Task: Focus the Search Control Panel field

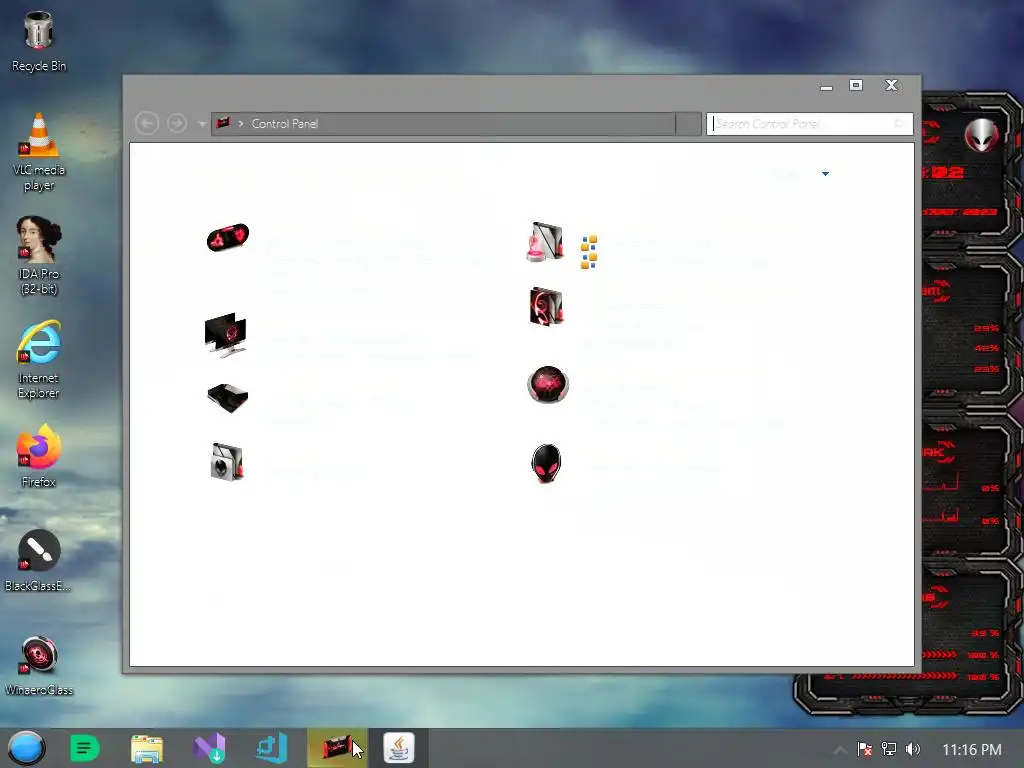Action: [x=810, y=123]
